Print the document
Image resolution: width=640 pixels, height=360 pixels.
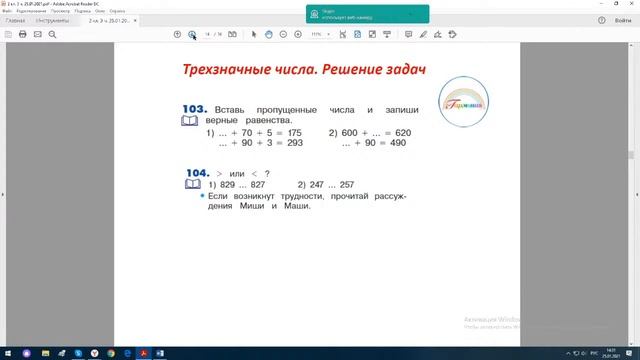(x=22, y=34)
